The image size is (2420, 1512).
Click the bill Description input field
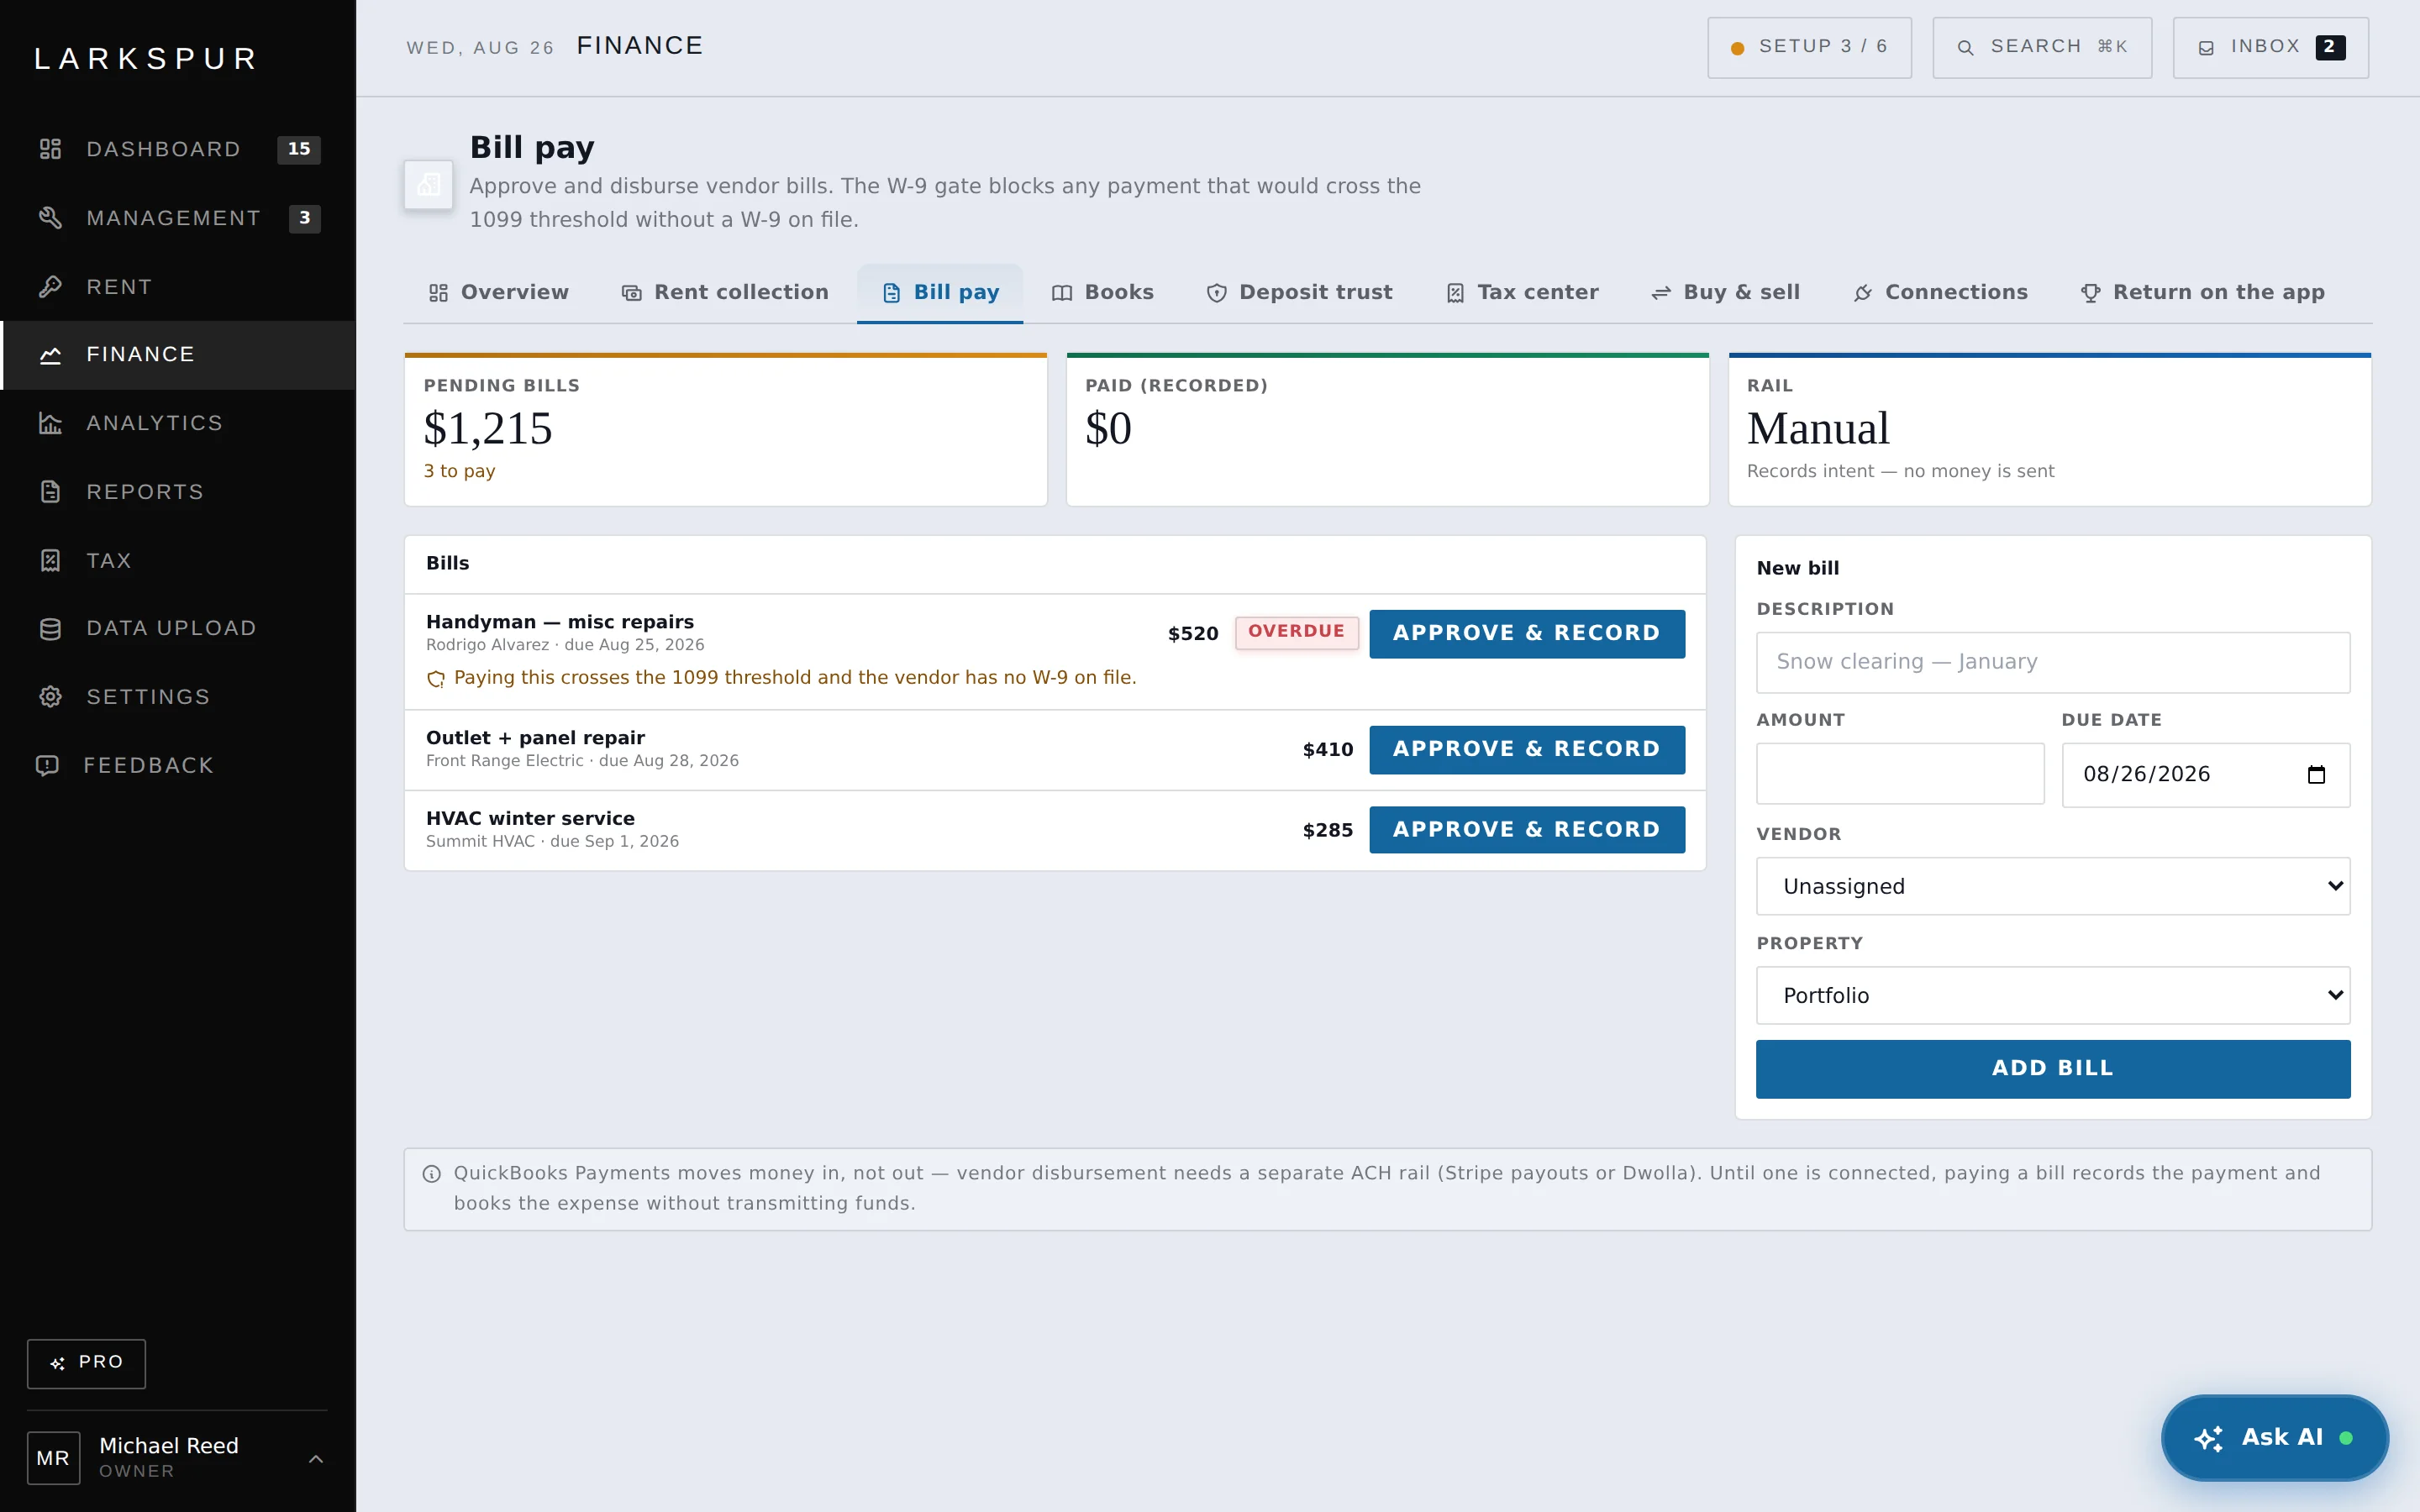pyautogui.click(x=2053, y=662)
